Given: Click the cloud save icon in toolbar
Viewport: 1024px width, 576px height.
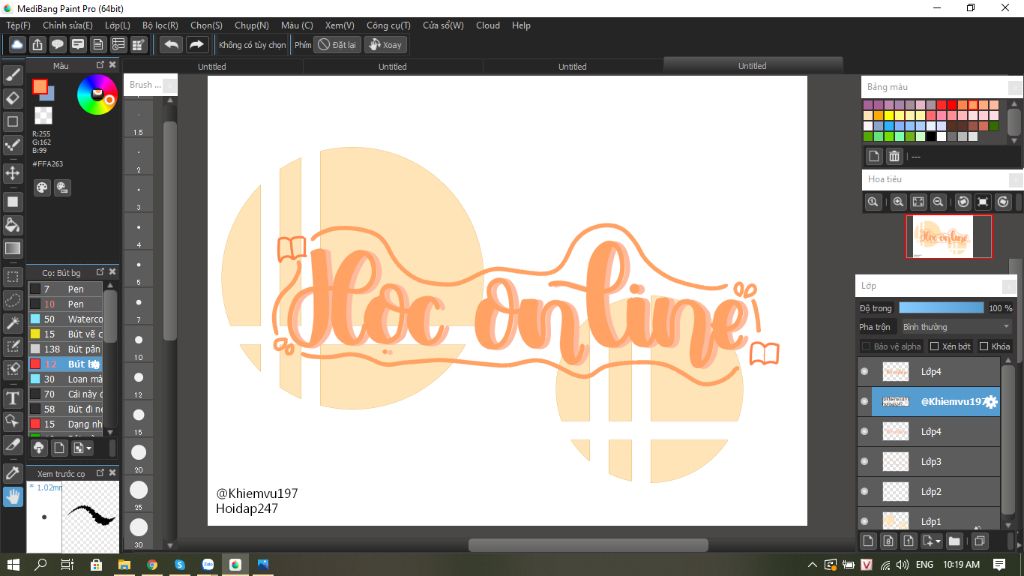Looking at the screenshot, I should click(17, 44).
